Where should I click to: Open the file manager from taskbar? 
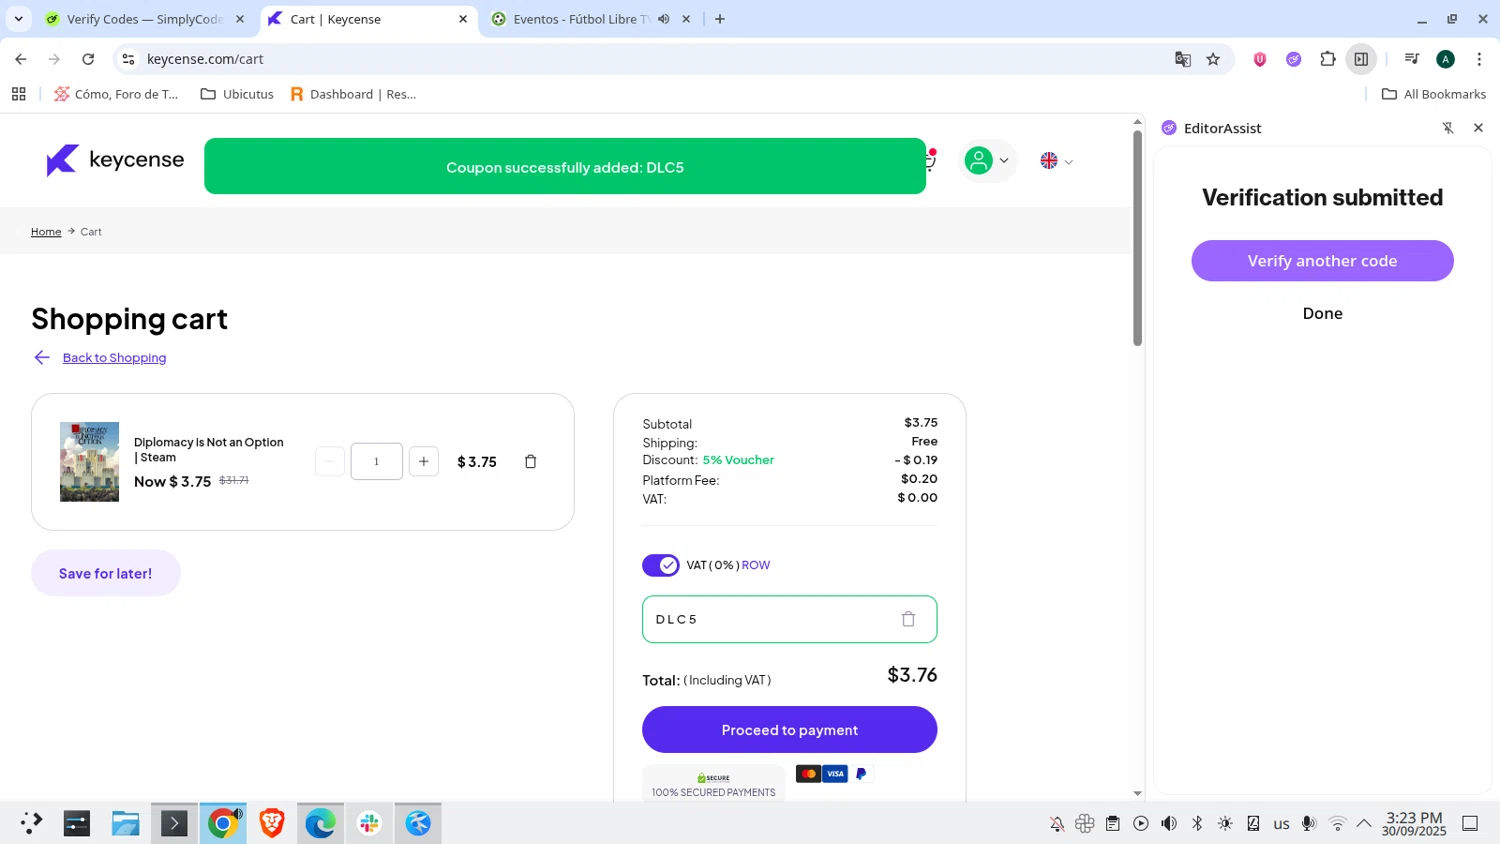coord(125,823)
